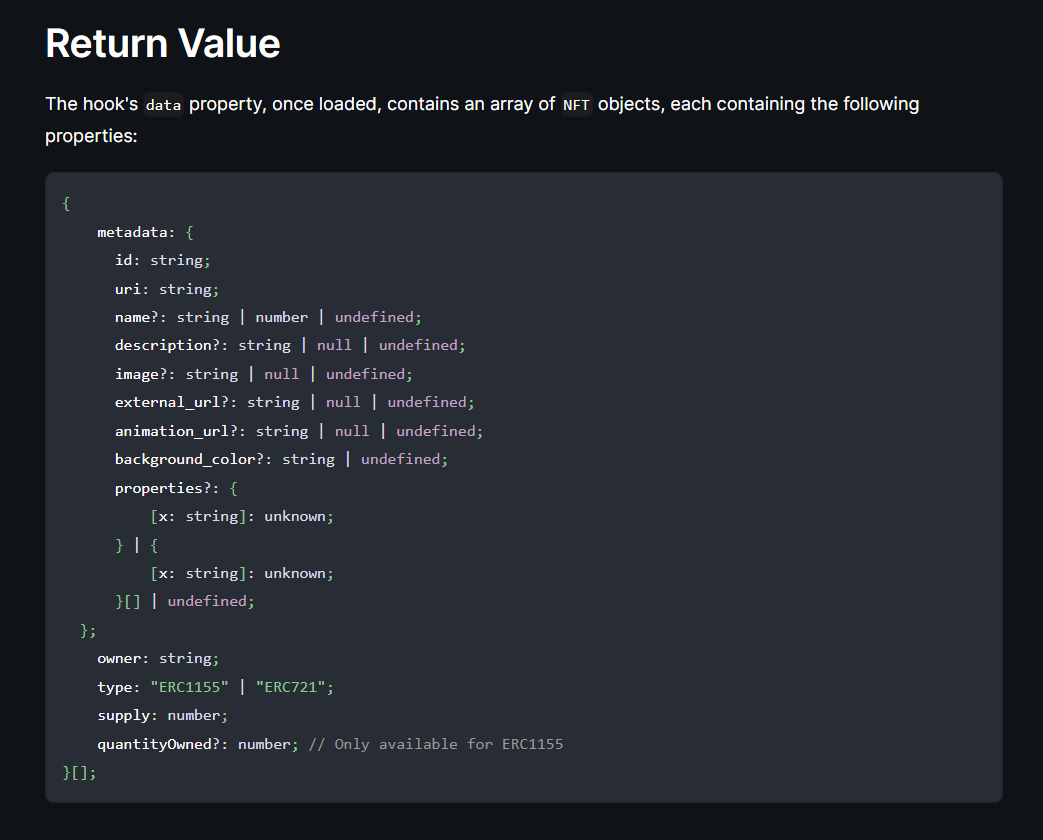Click the '} | {' code line
This screenshot has width=1043, height=840.
click(x=136, y=545)
